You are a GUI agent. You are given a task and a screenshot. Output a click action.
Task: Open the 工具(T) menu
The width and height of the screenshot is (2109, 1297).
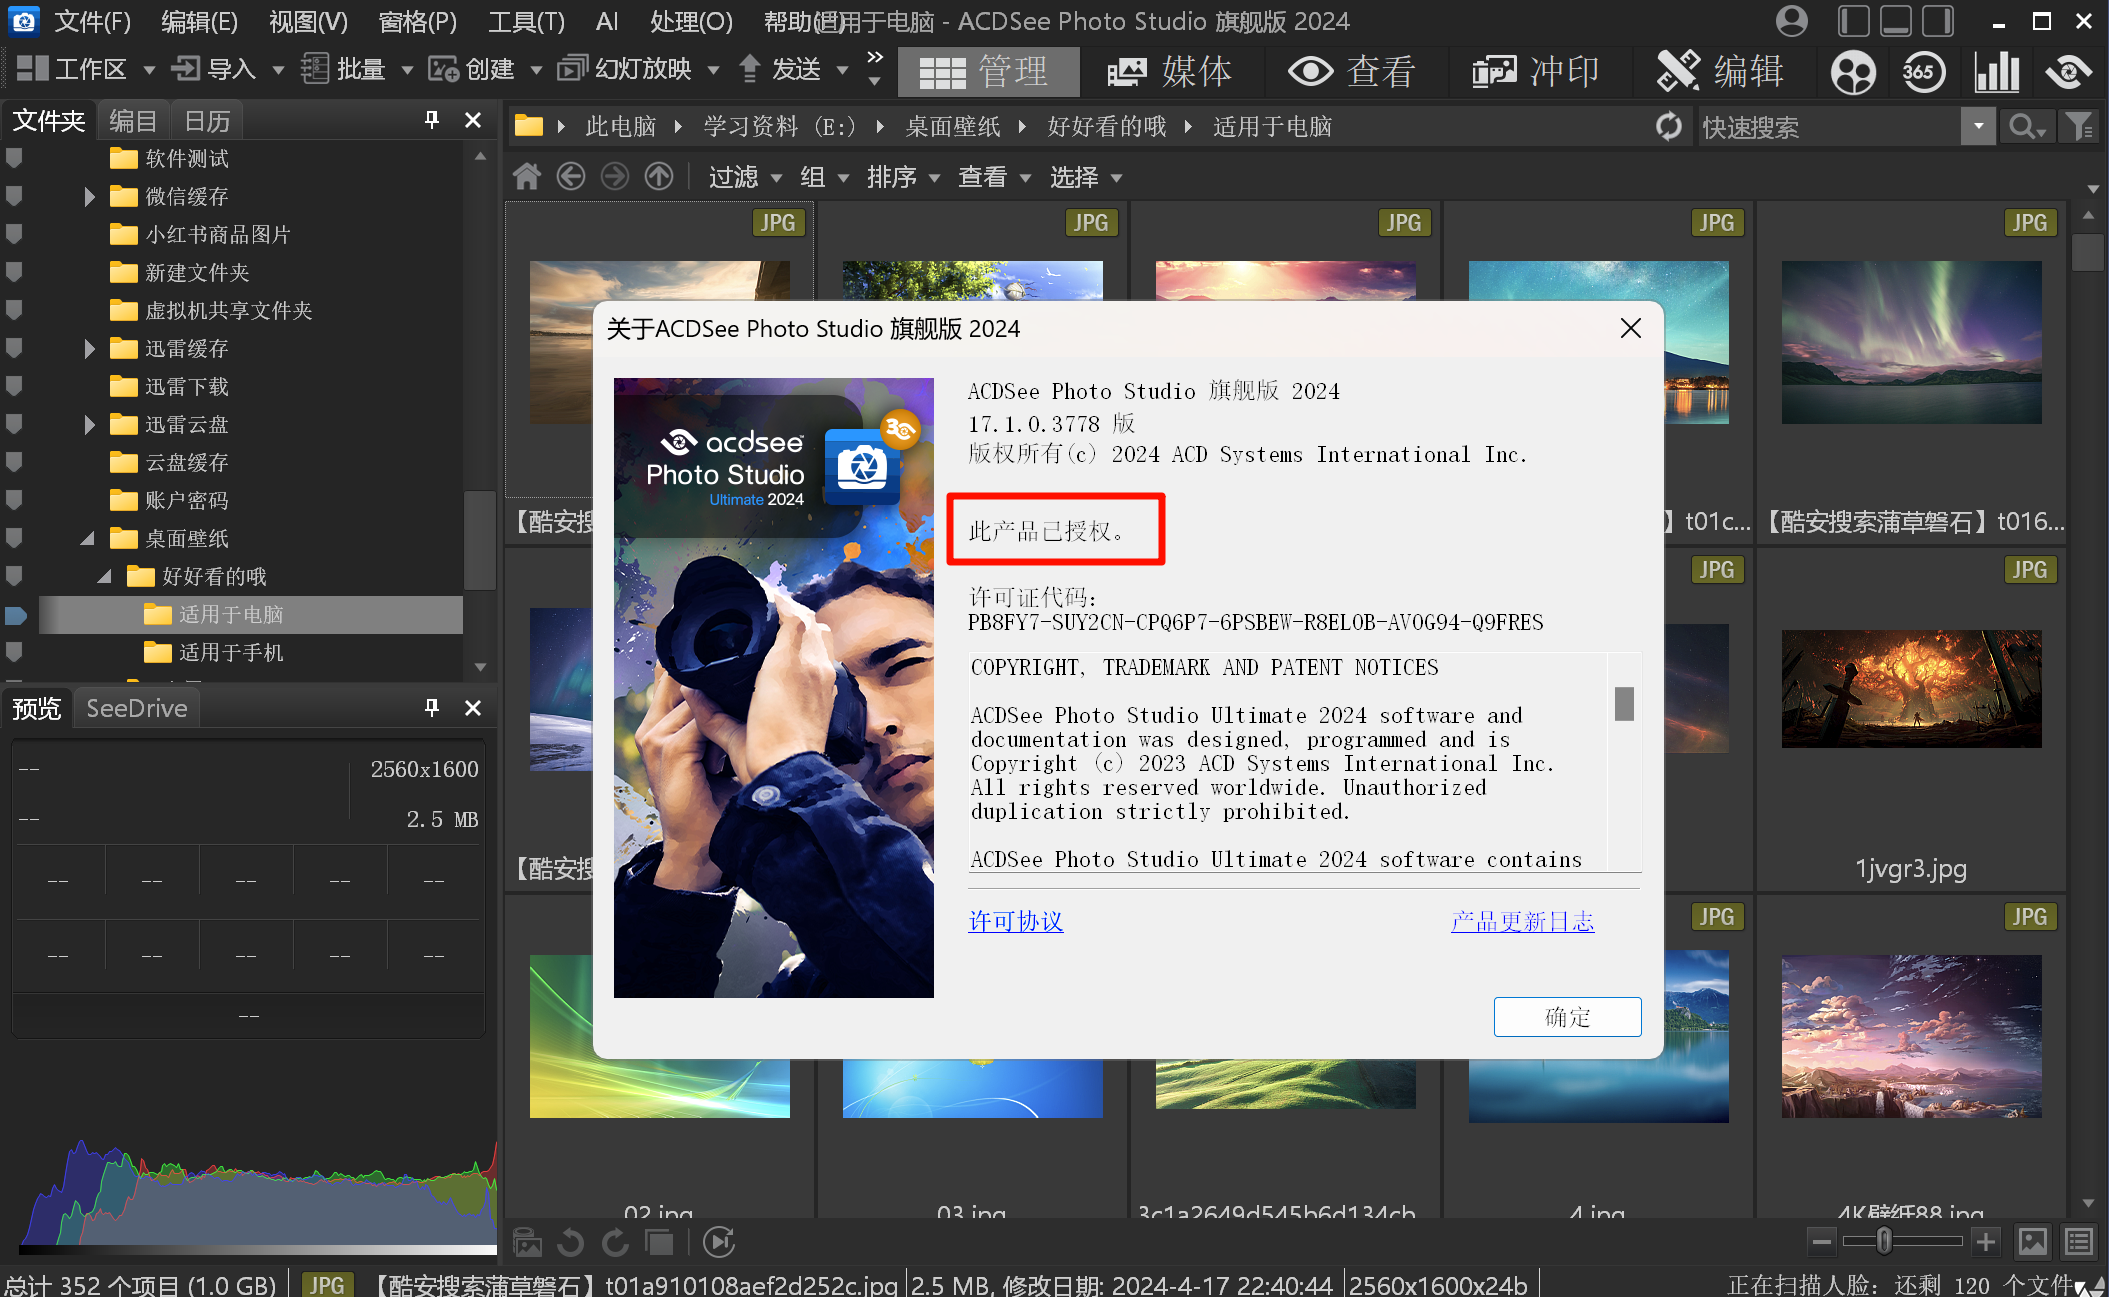(x=526, y=21)
